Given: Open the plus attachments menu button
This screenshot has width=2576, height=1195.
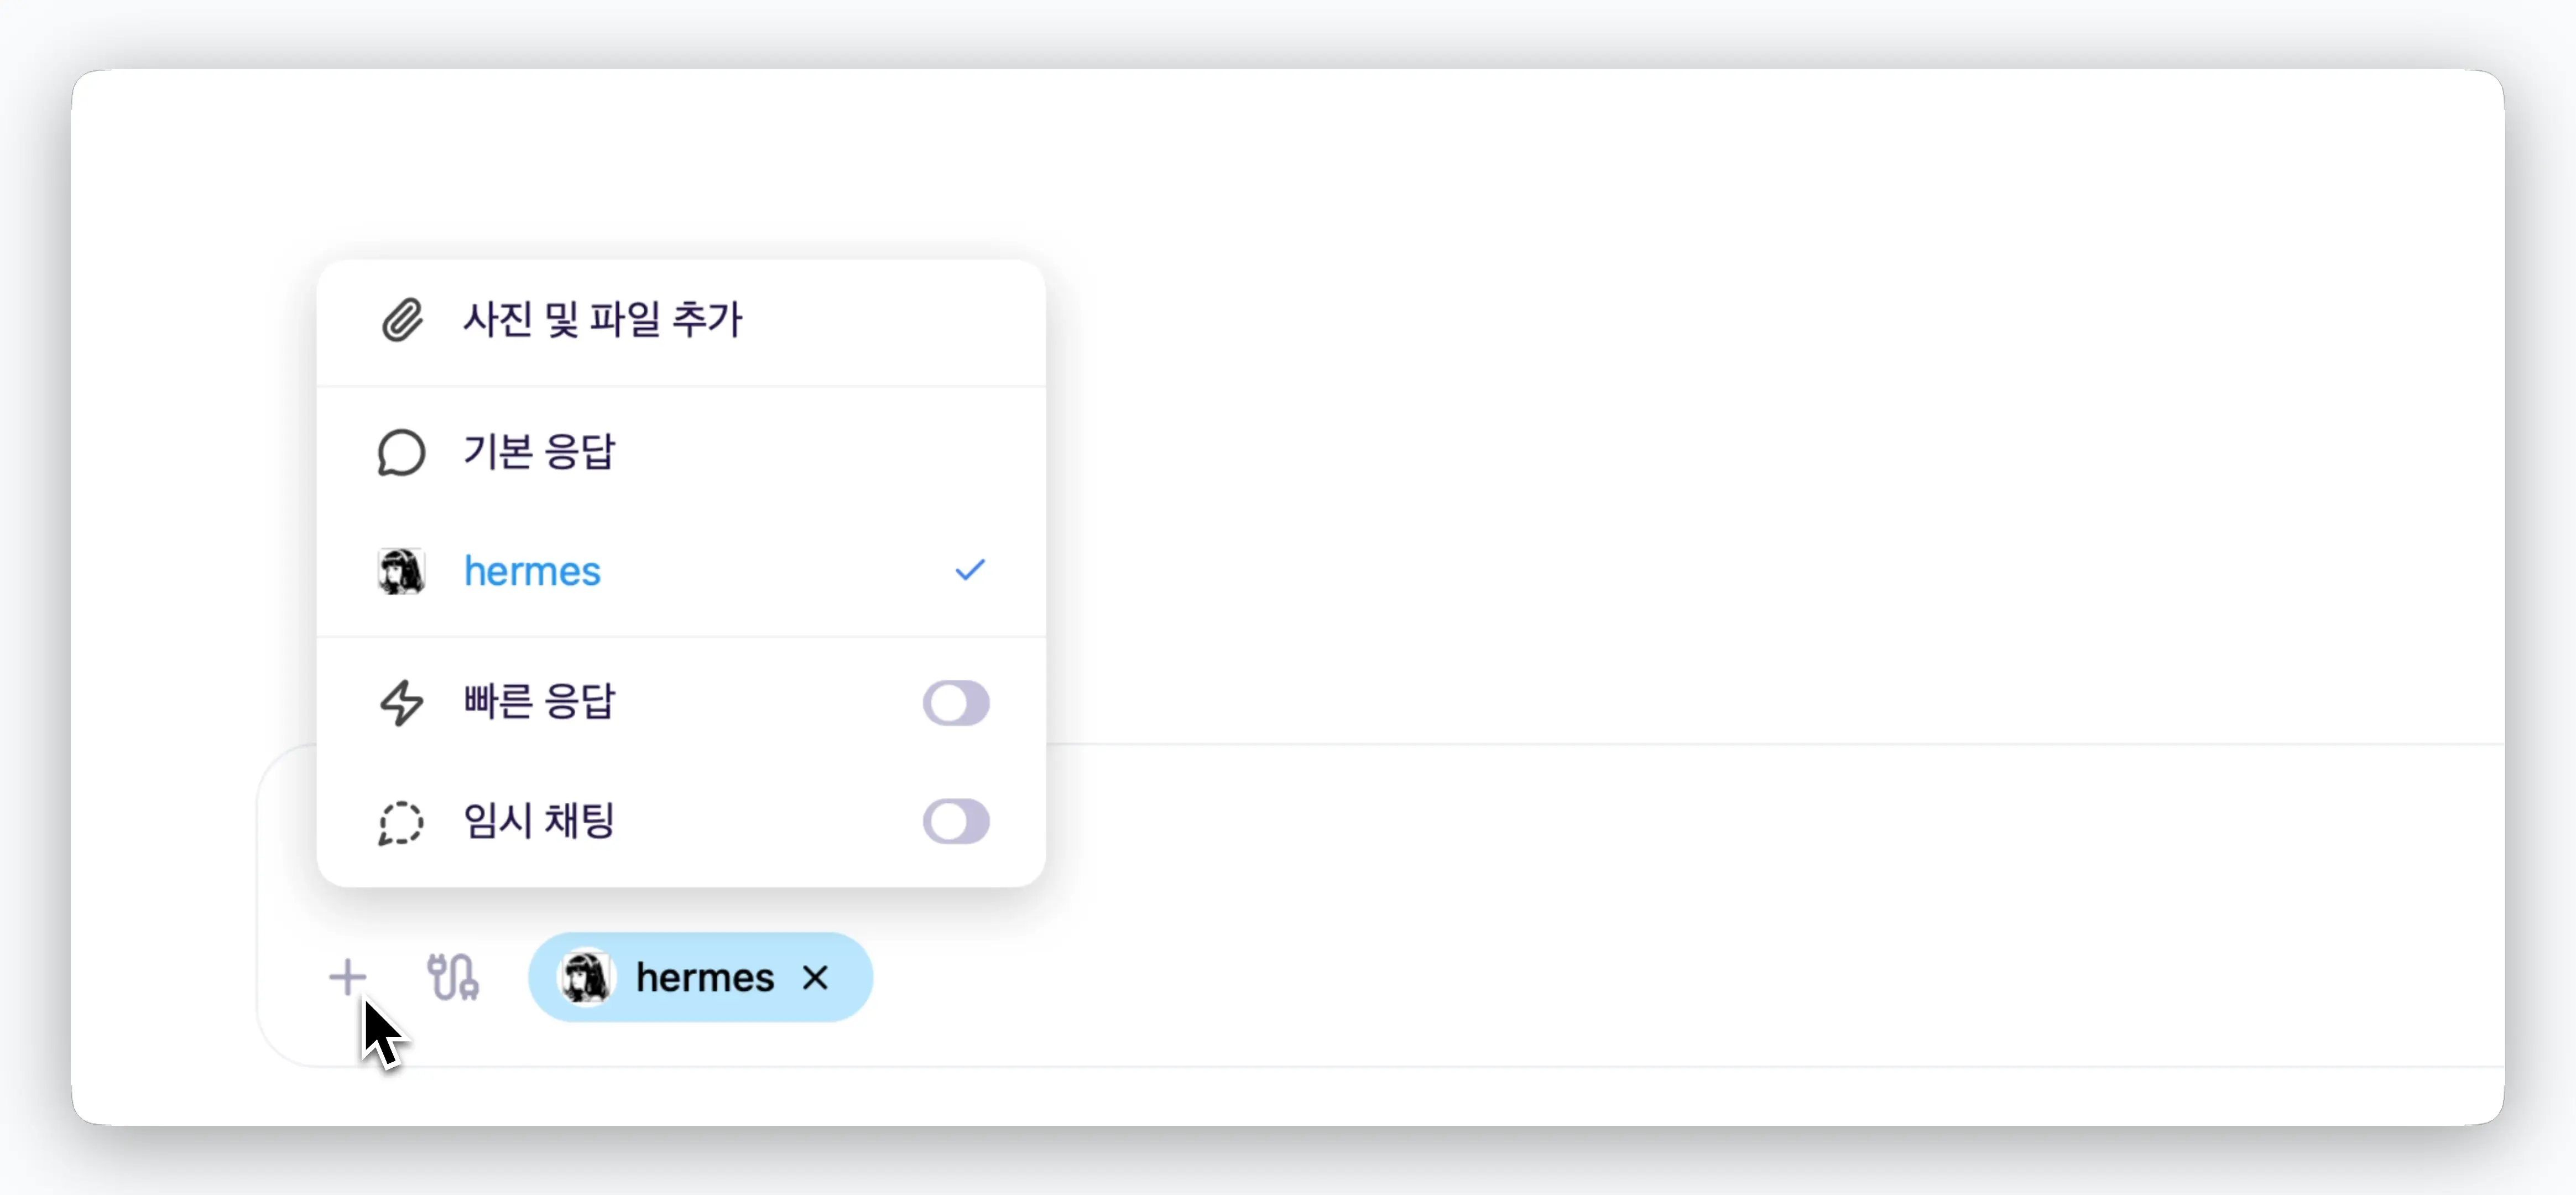Looking at the screenshot, I should coord(348,977).
